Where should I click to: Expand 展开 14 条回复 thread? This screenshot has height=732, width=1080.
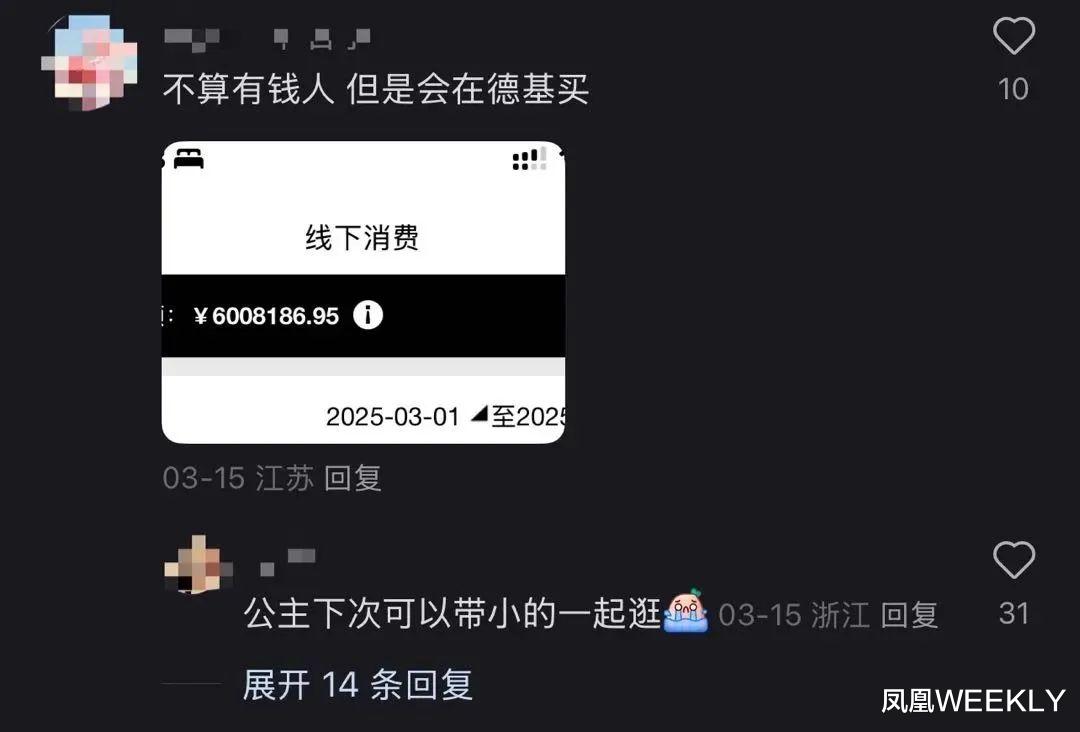point(357,684)
